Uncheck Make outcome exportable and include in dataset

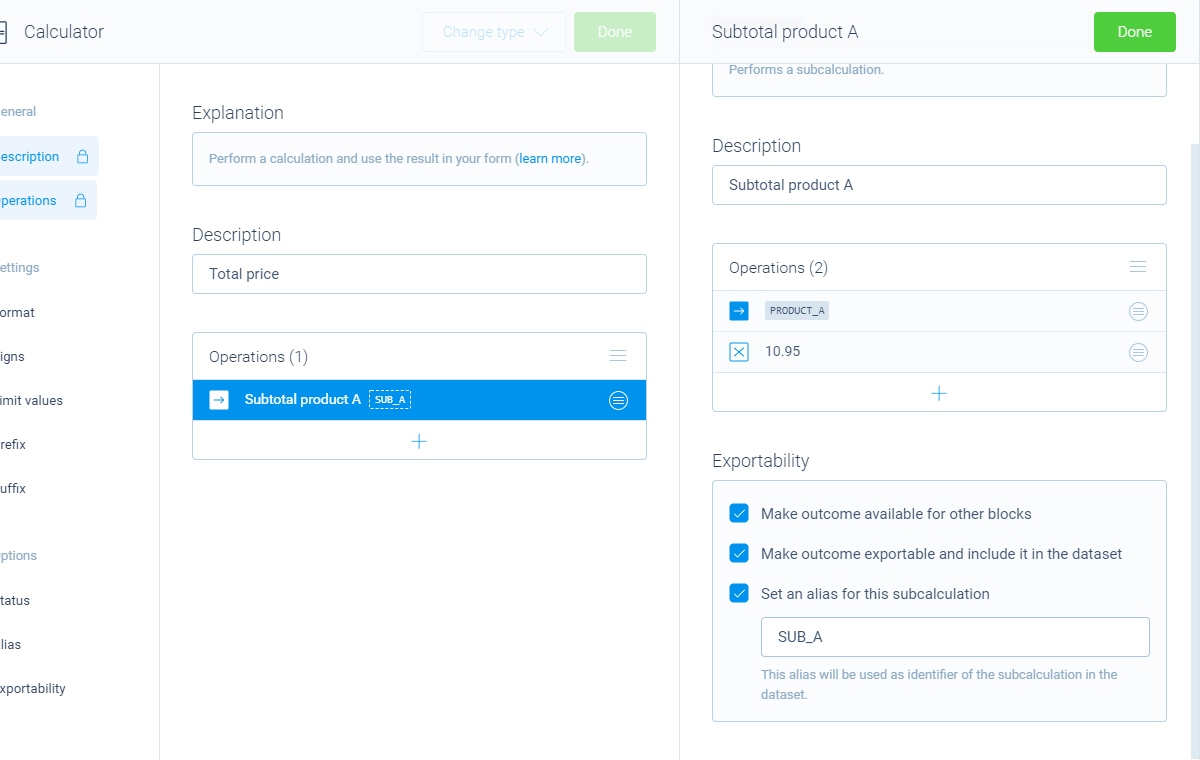coord(739,554)
